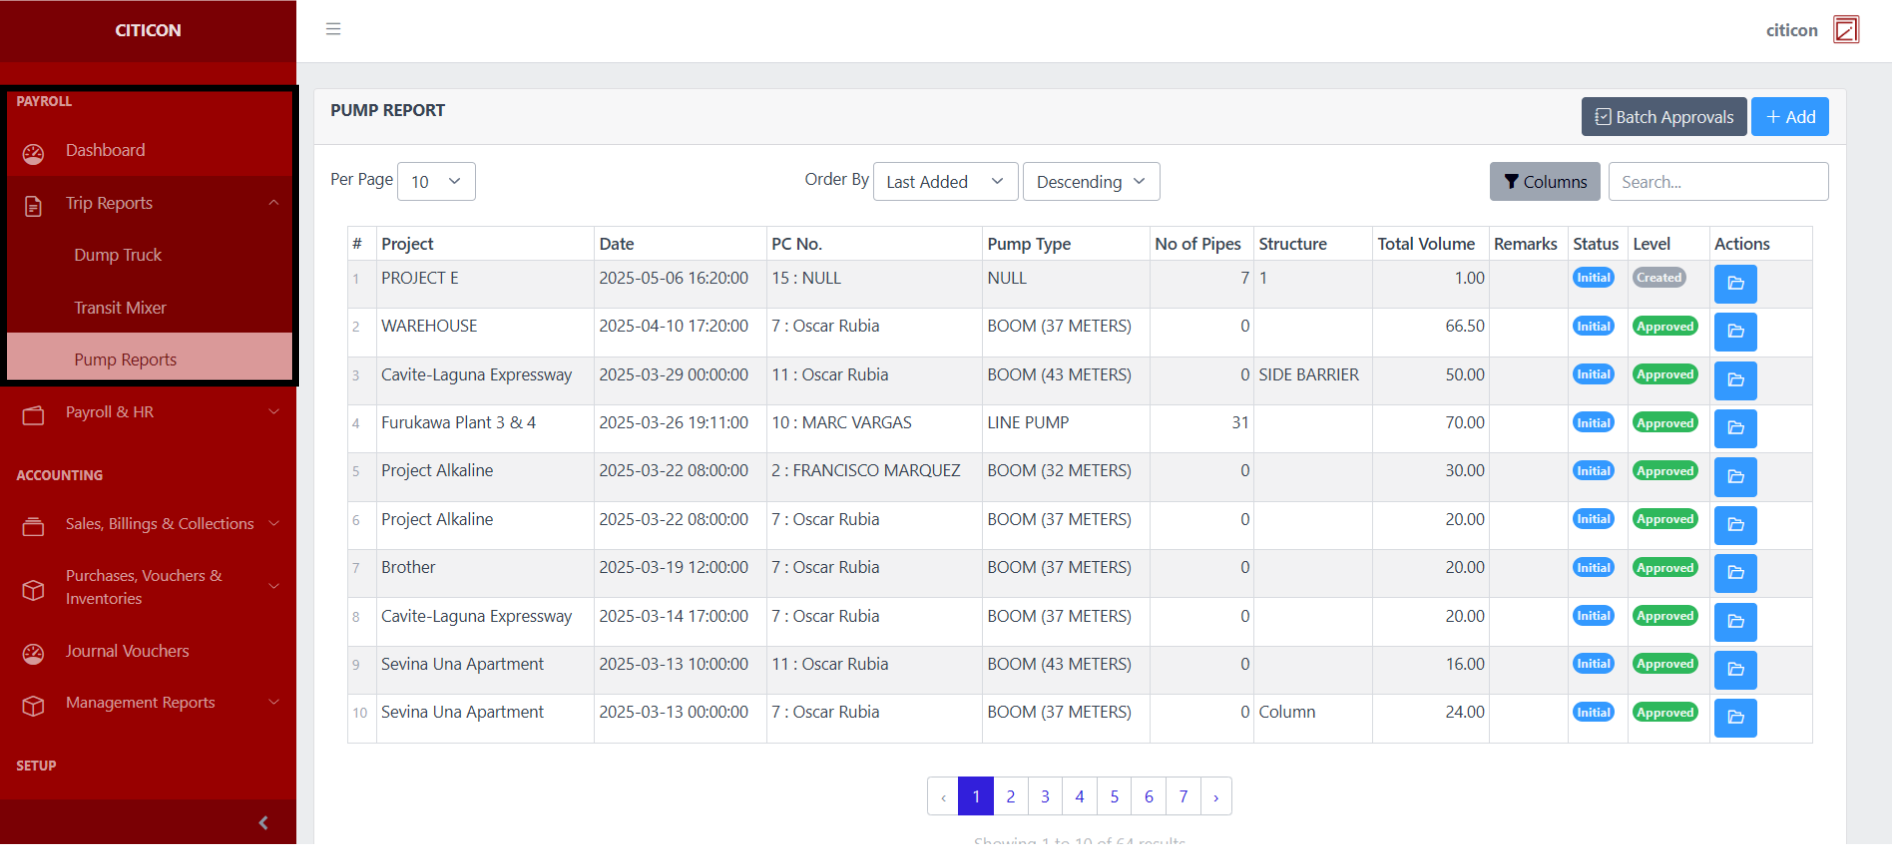Viewport: 1892px width, 845px height.
Task: Expand the Payroll & HR menu
Action: pyautogui.click(x=148, y=412)
